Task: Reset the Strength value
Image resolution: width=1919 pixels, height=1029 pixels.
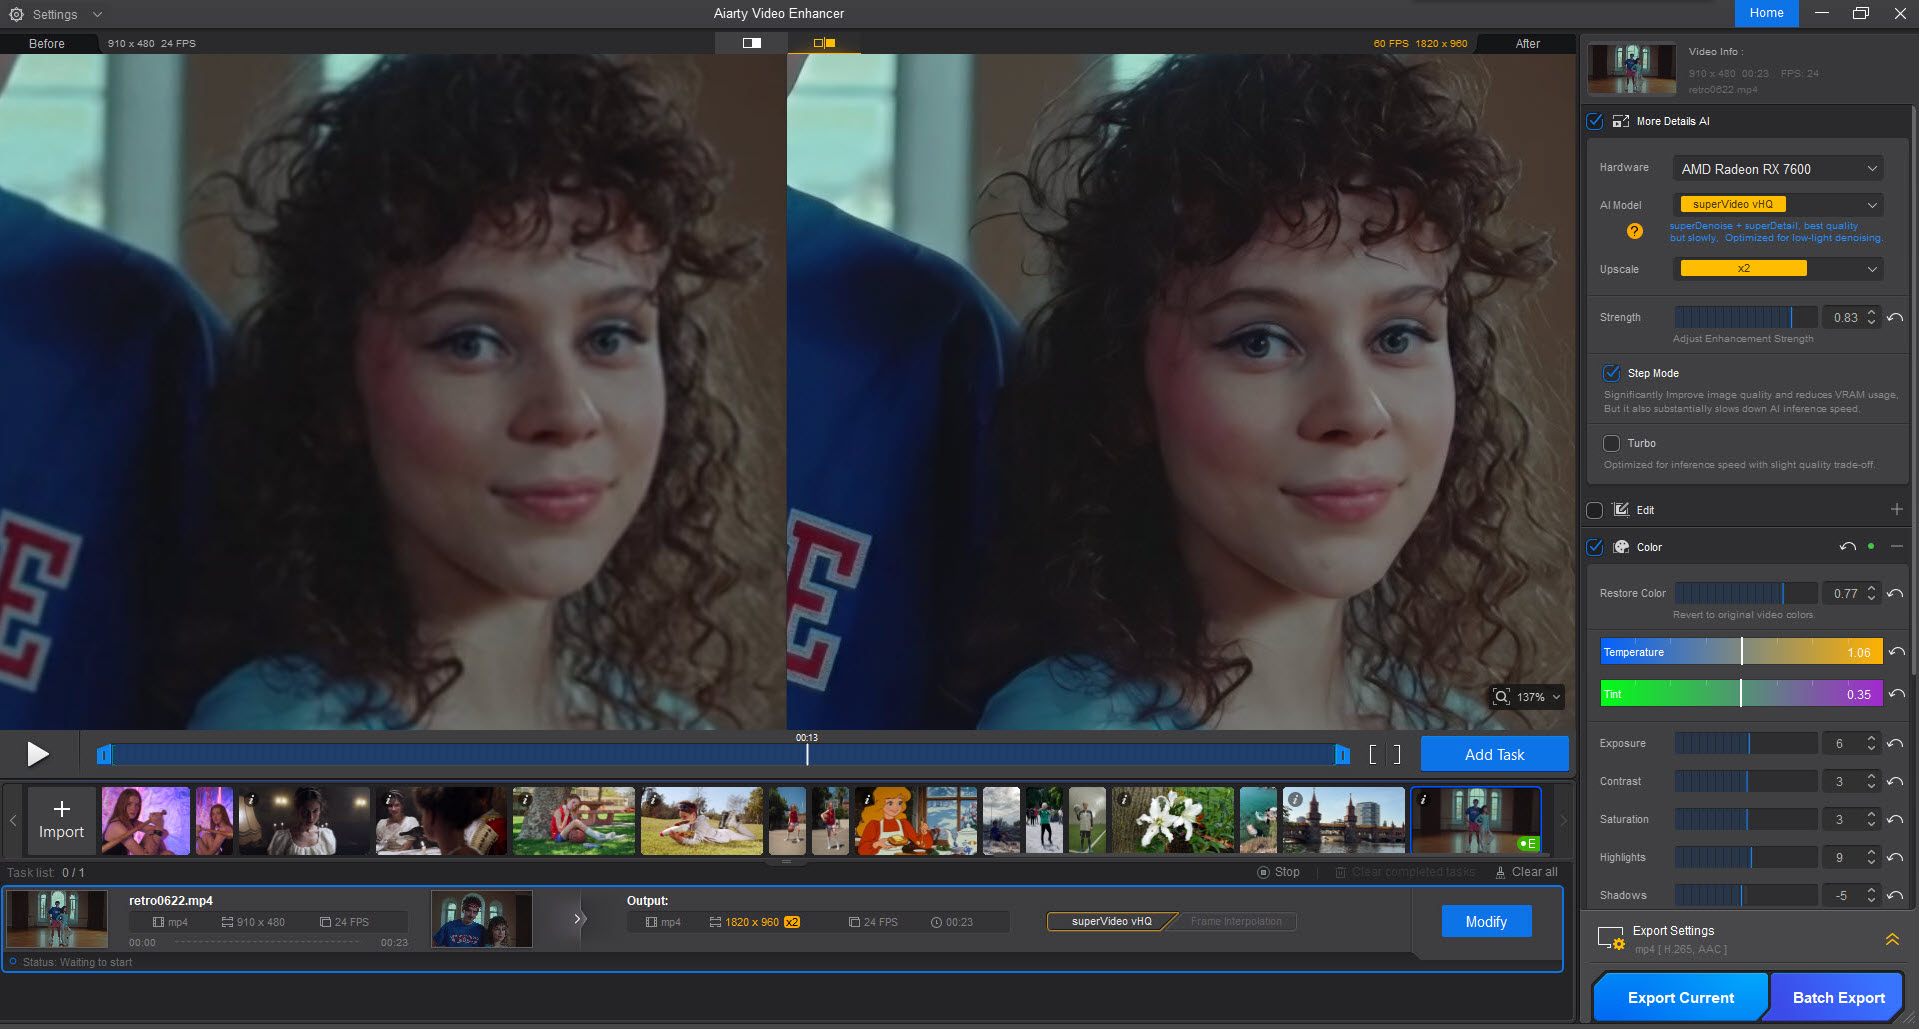Action: click(1895, 318)
